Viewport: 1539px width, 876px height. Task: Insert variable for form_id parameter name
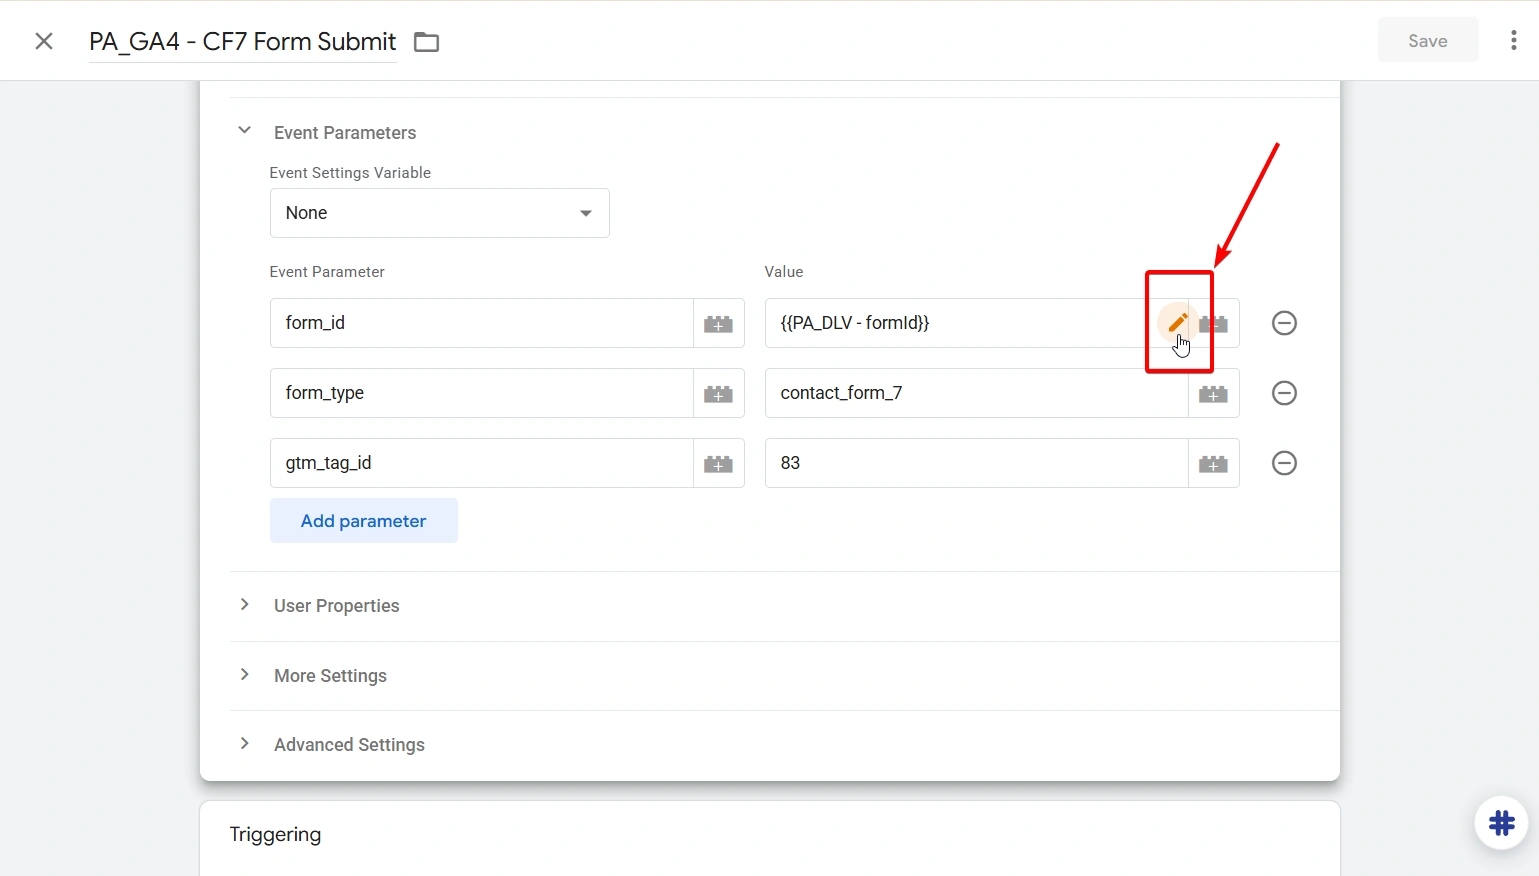coord(718,323)
